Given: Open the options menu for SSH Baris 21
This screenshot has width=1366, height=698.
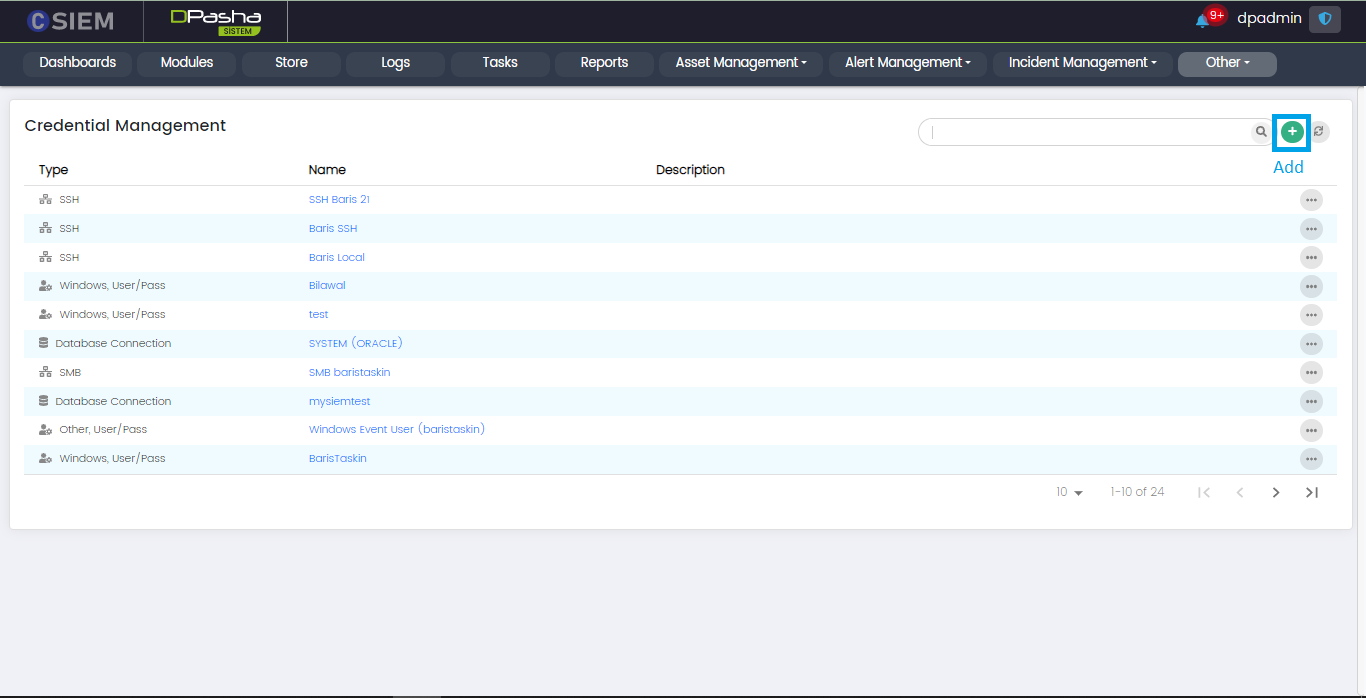Looking at the screenshot, I should 1311,200.
